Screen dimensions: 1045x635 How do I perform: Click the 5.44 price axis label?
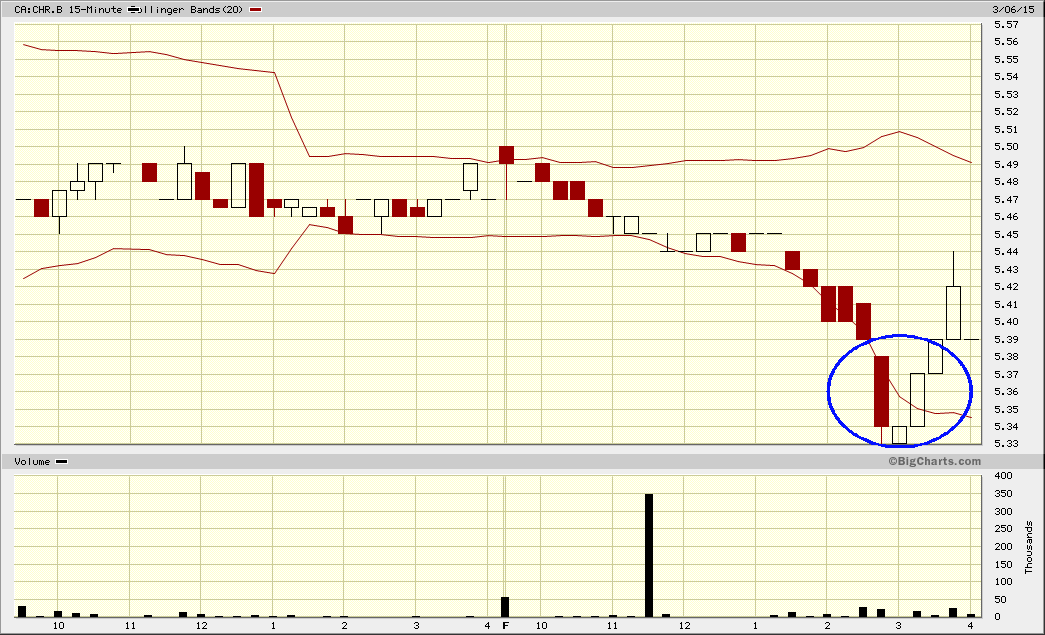pos(1006,251)
